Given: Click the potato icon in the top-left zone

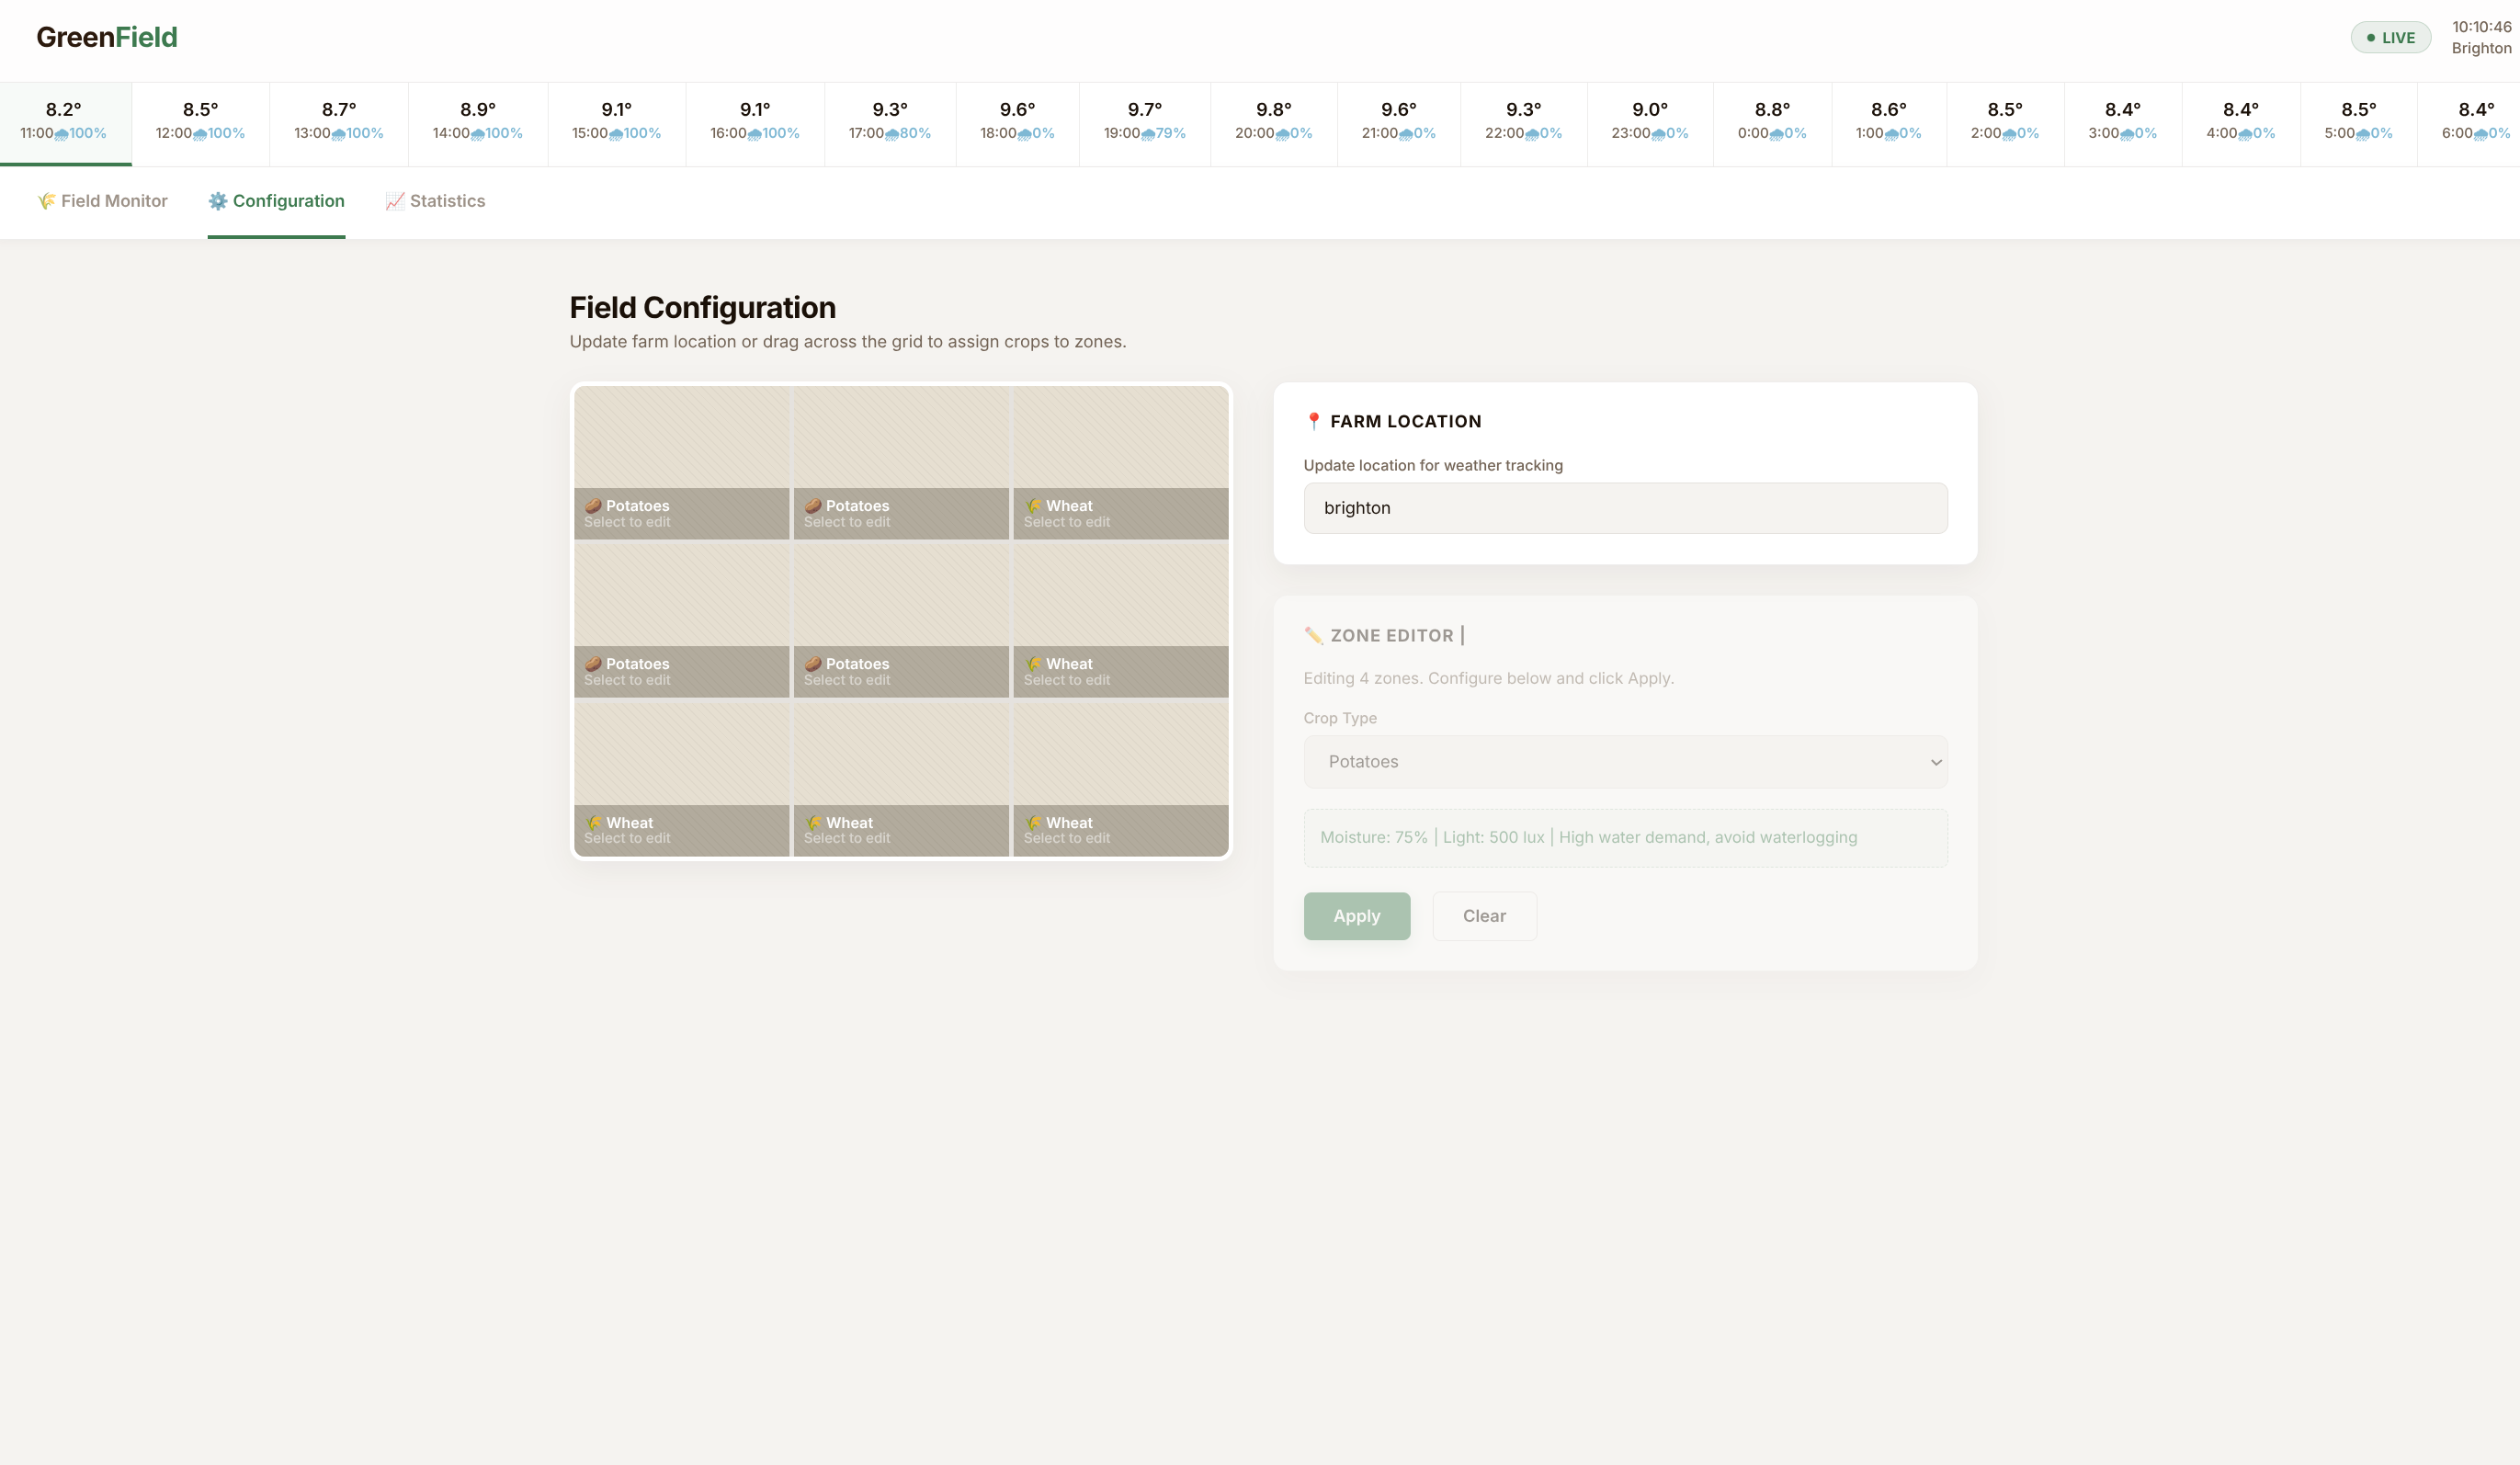Looking at the screenshot, I should [x=592, y=506].
